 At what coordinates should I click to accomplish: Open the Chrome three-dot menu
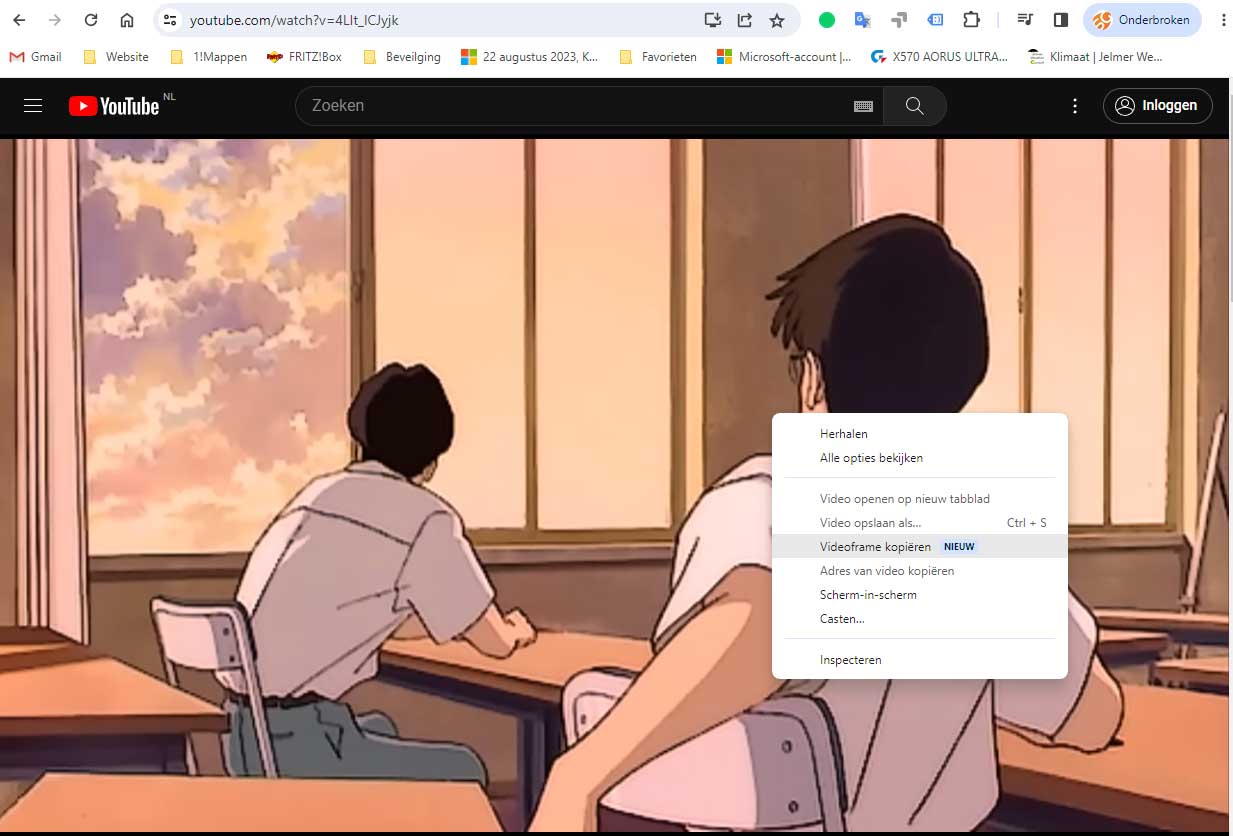pyautogui.click(x=1224, y=20)
